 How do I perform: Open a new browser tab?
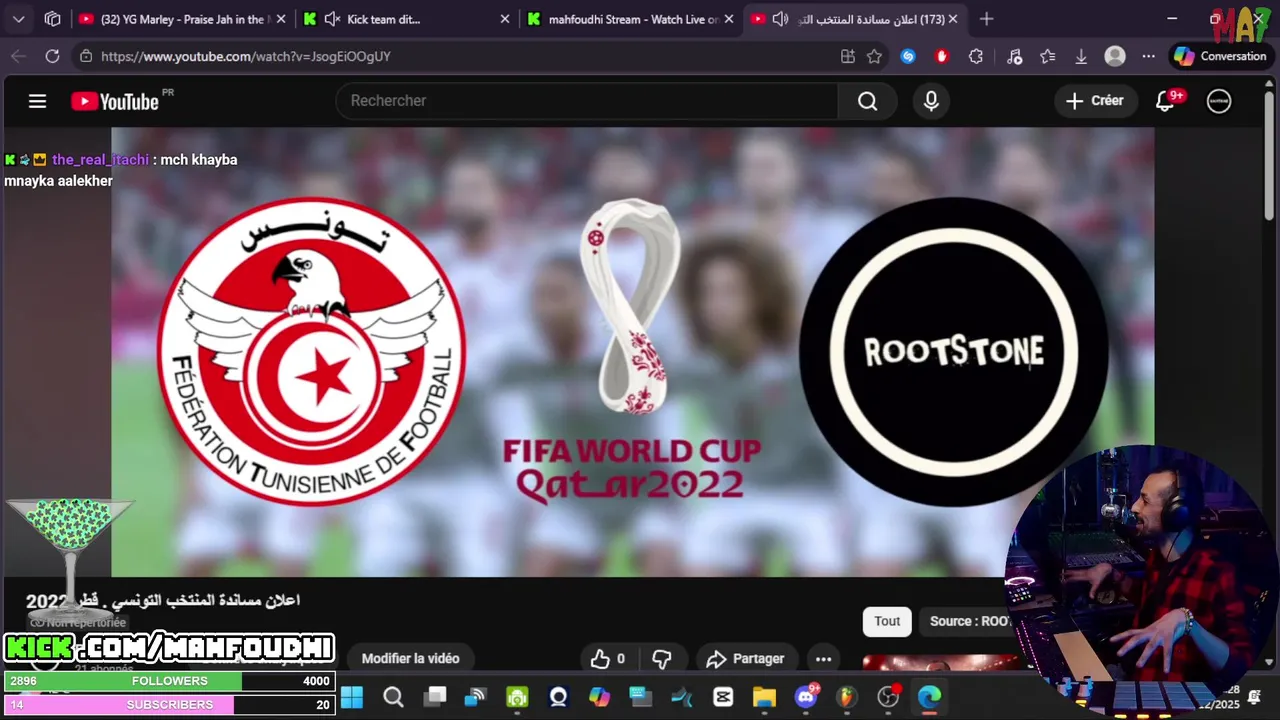(x=987, y=19)
